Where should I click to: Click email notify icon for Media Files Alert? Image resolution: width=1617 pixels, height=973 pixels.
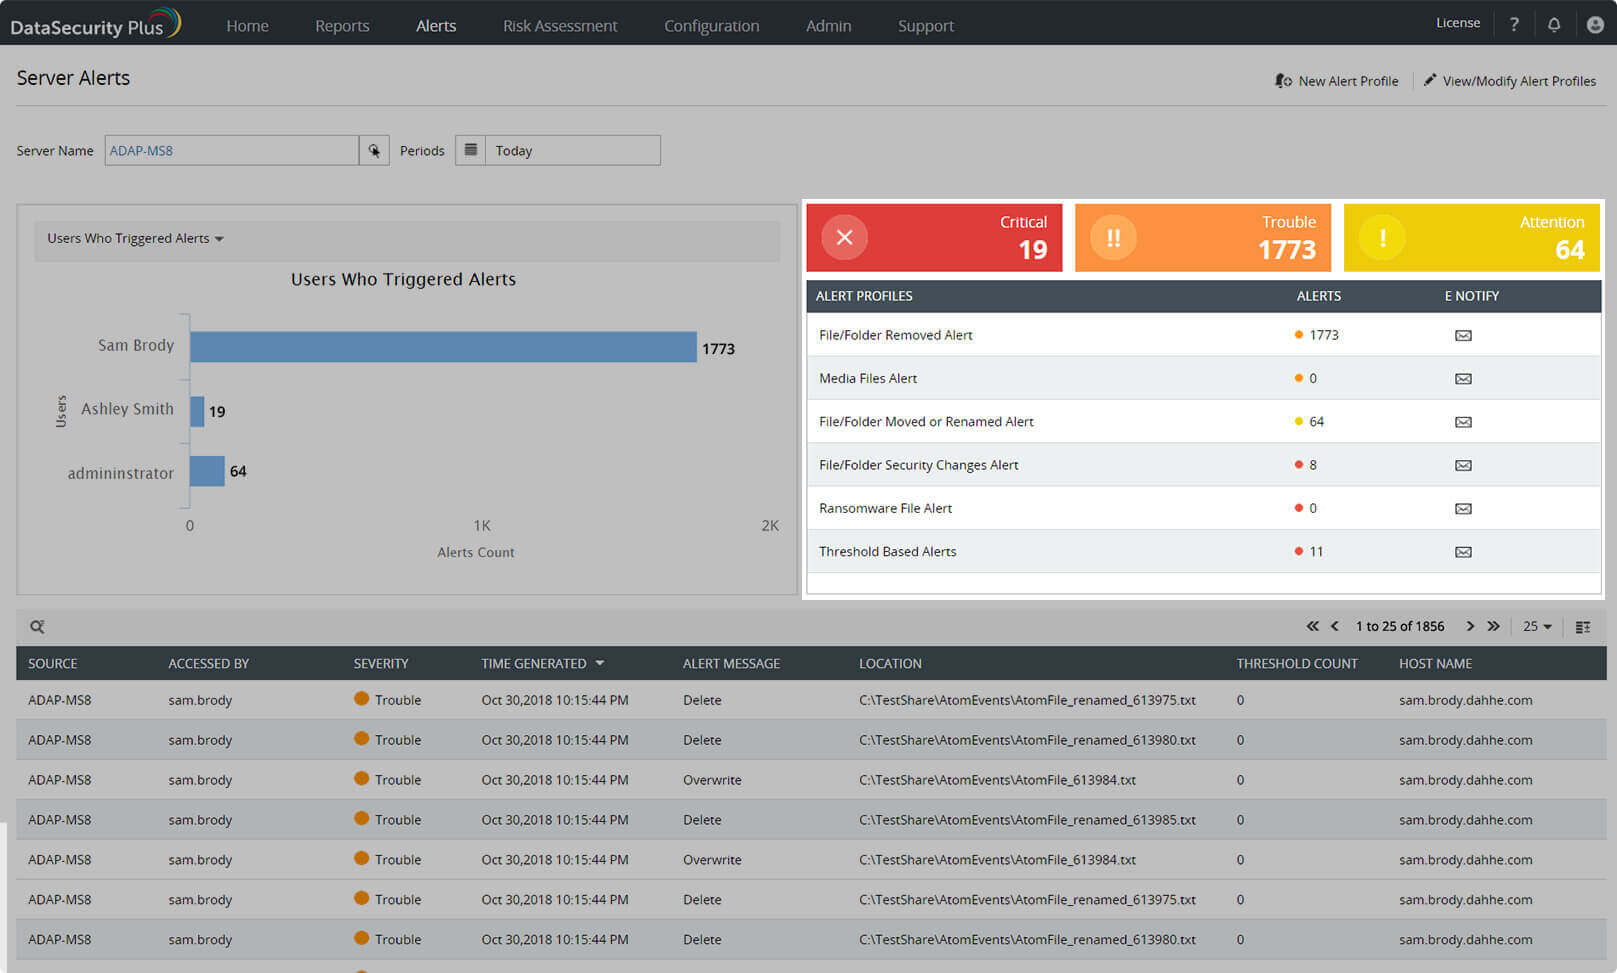(1463, 379)
